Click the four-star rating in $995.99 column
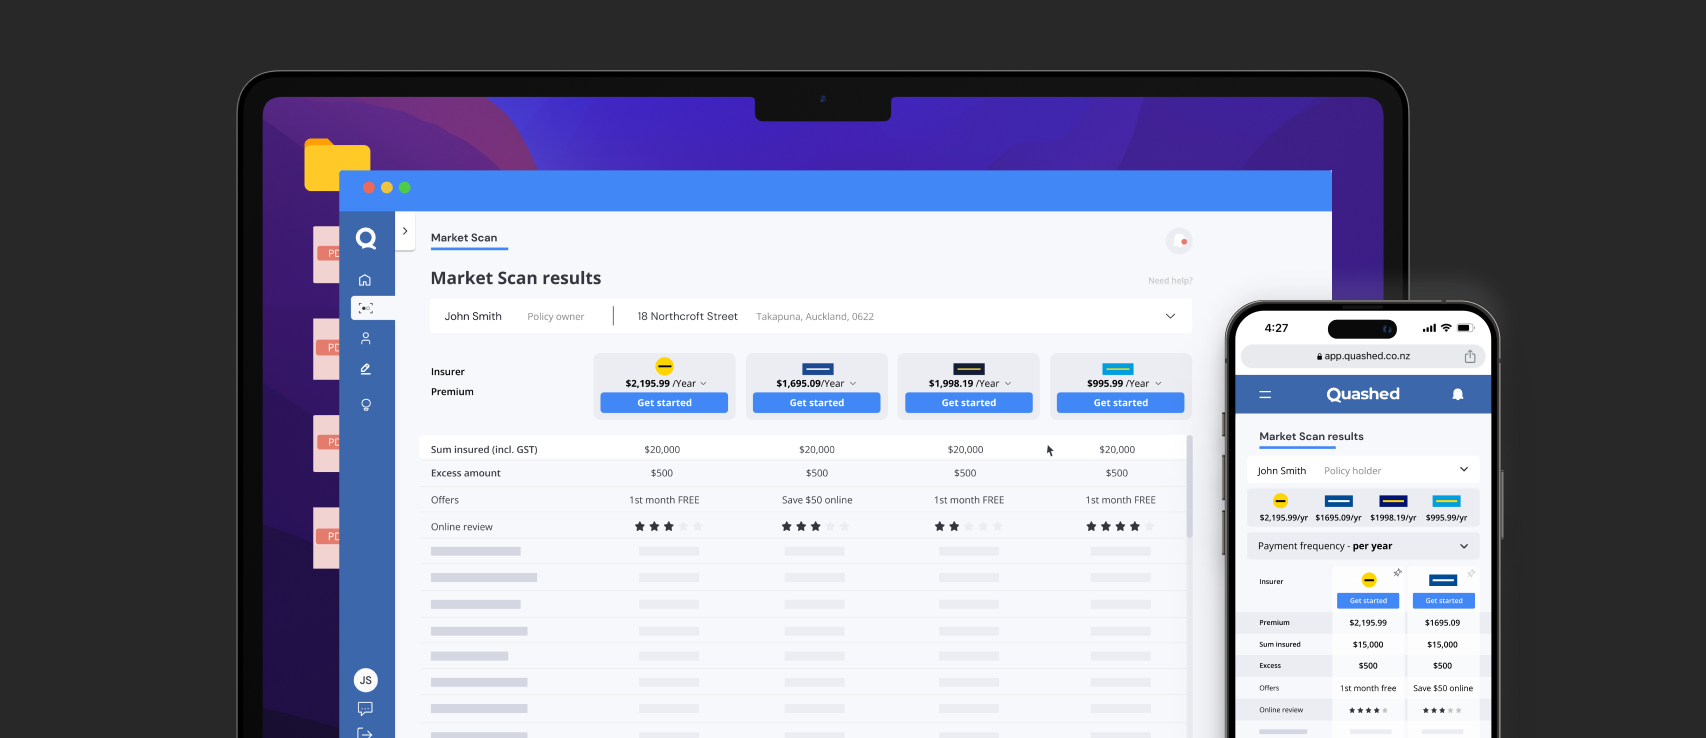The width and height of the screenshot is (1706, 738). click(1120, 527)
